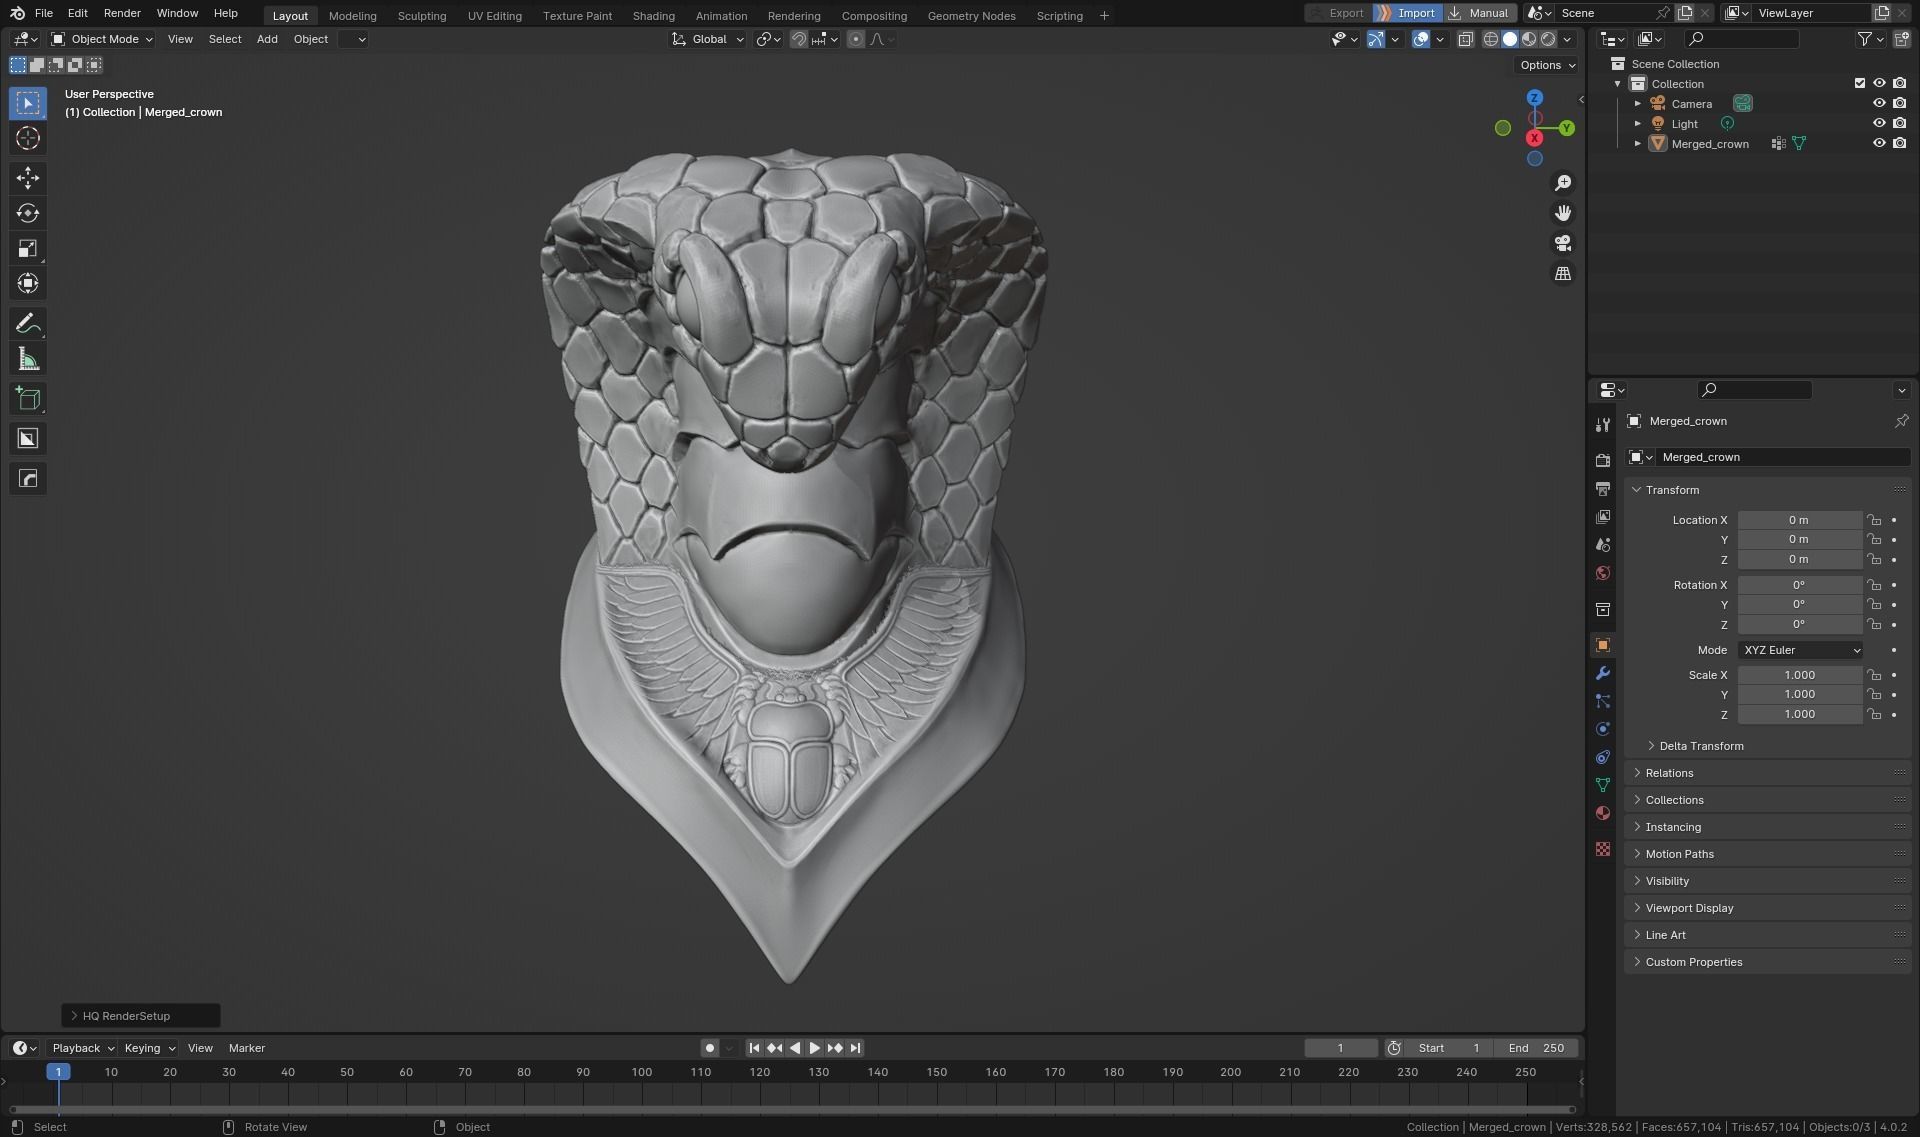Open the Keying dropdown
This screenshot has height=1137, width=1920.
(149, 1048)
